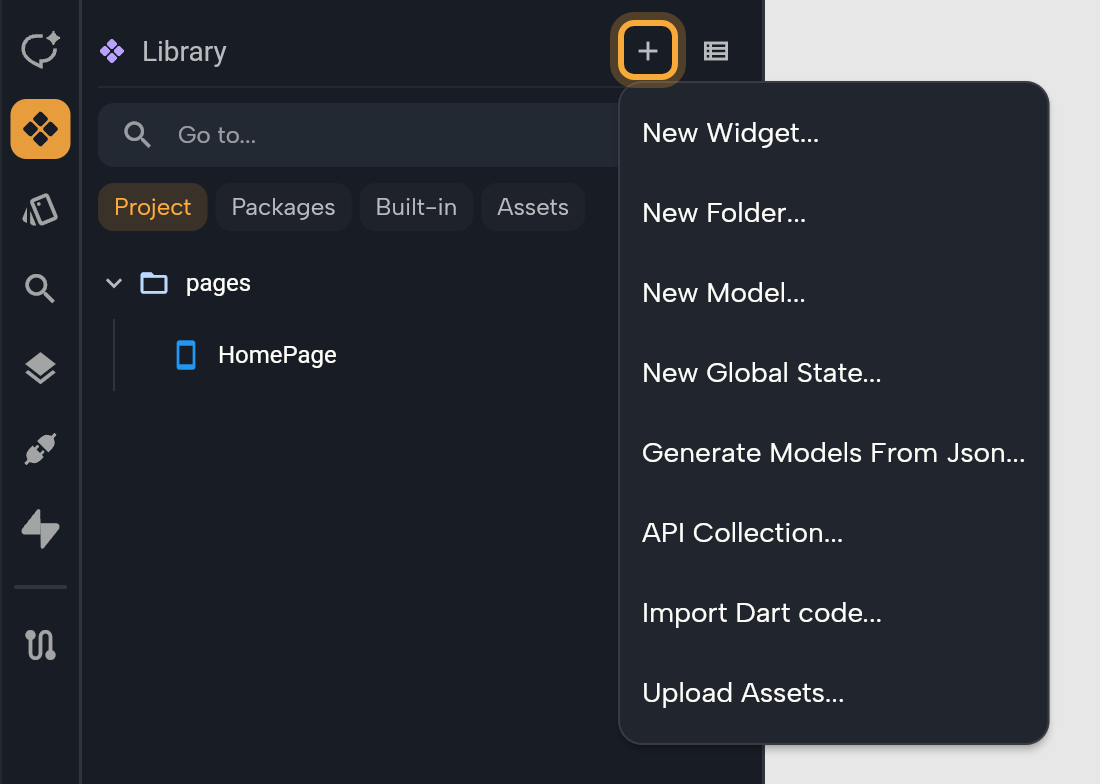Viewport: 1100px width, 784px height.
Task: Select New Global State... menu entry
Action: pyautogui.click(x=833, y=372)
